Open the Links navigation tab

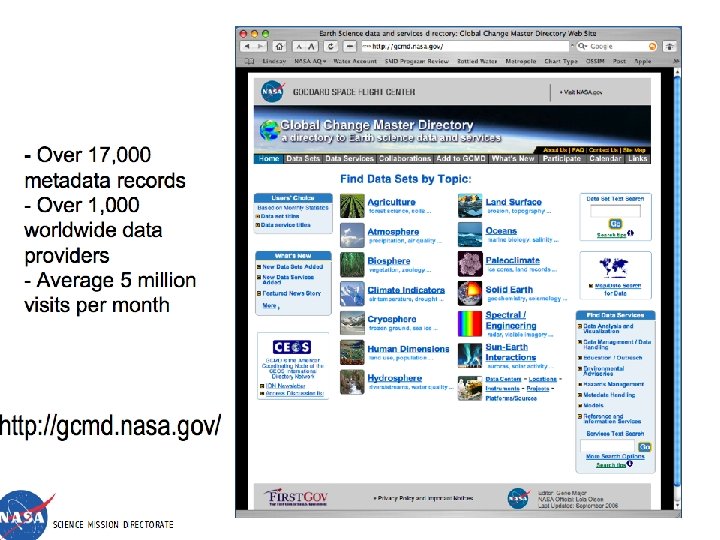(x=637, y=158)
